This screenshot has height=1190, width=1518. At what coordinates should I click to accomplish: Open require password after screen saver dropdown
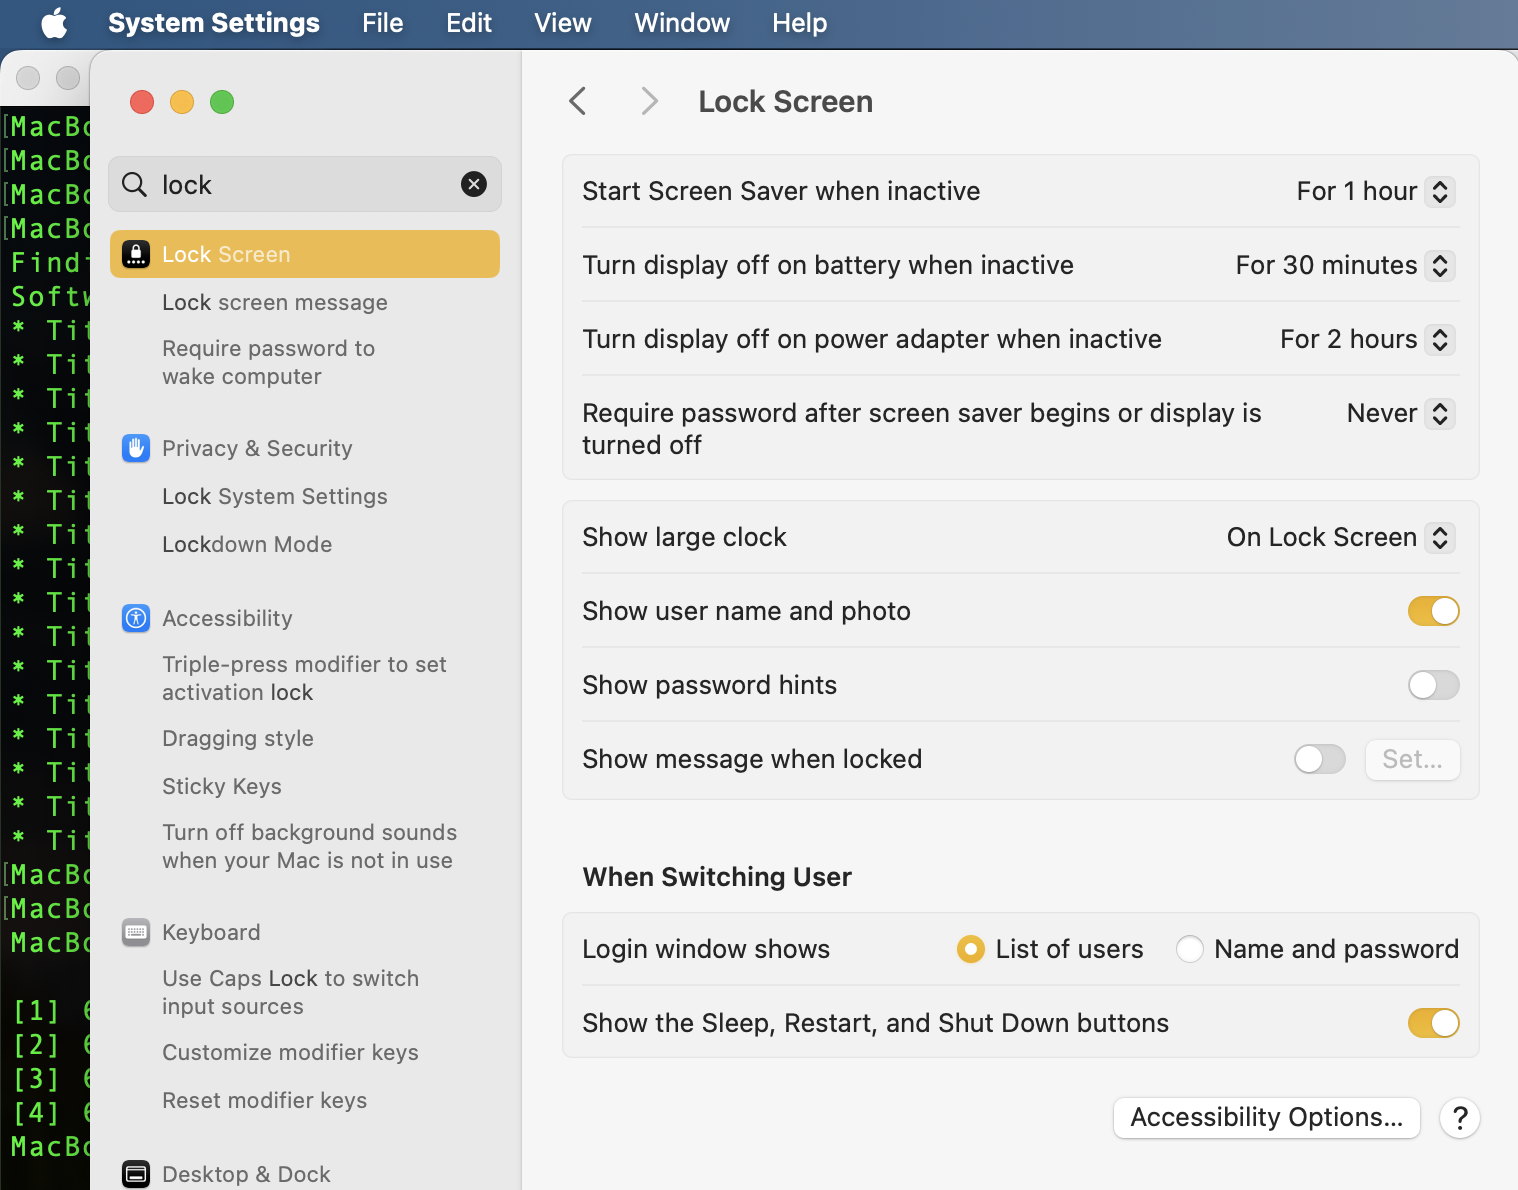(x=1439, y=413)
